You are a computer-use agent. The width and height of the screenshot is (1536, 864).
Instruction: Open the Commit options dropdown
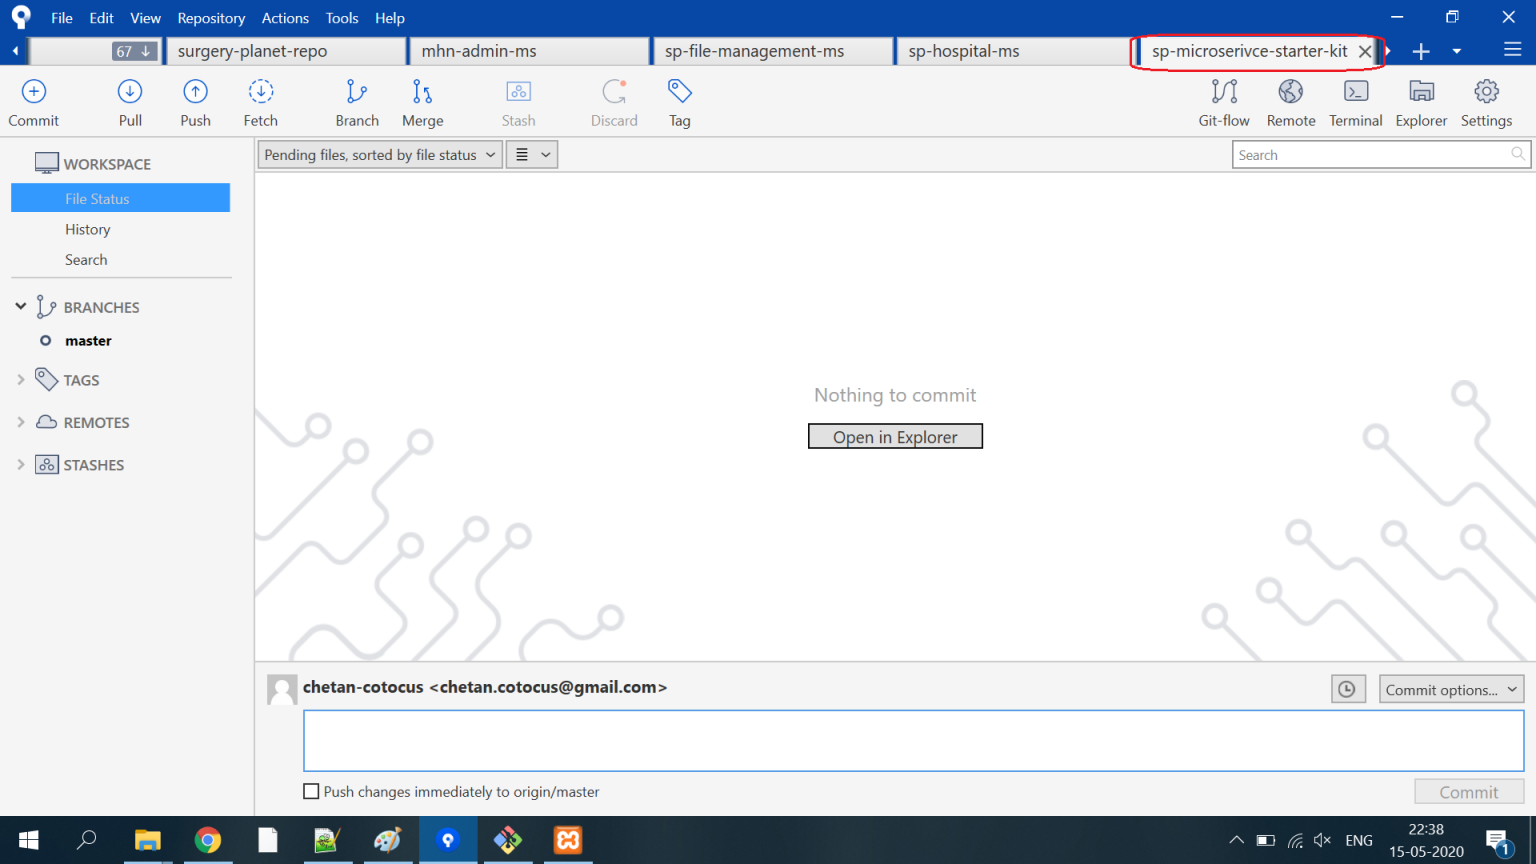1451,689
